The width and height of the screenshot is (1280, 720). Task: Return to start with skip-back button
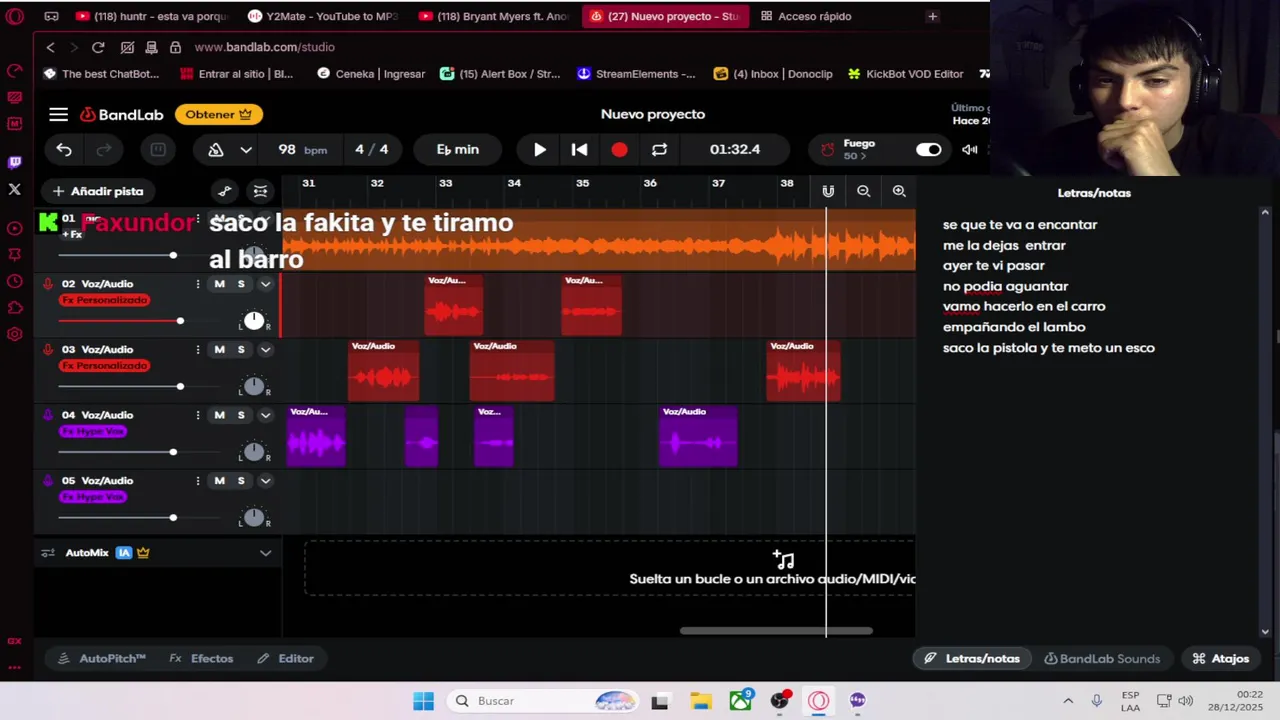tap(579, 150)
